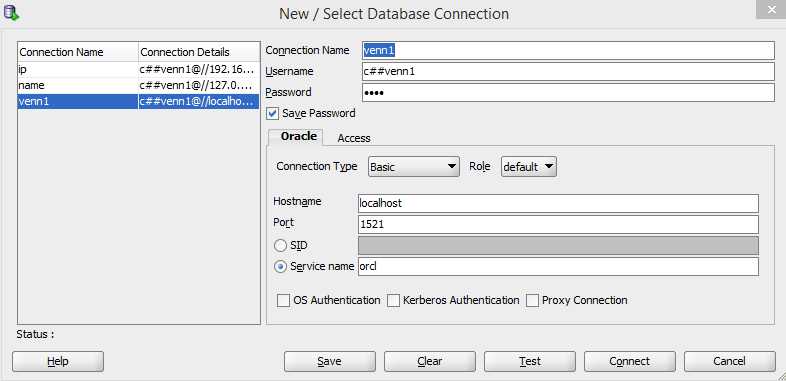Test the database connection
Viewport: 786px width, 381px height.
(x=530, y=361)
